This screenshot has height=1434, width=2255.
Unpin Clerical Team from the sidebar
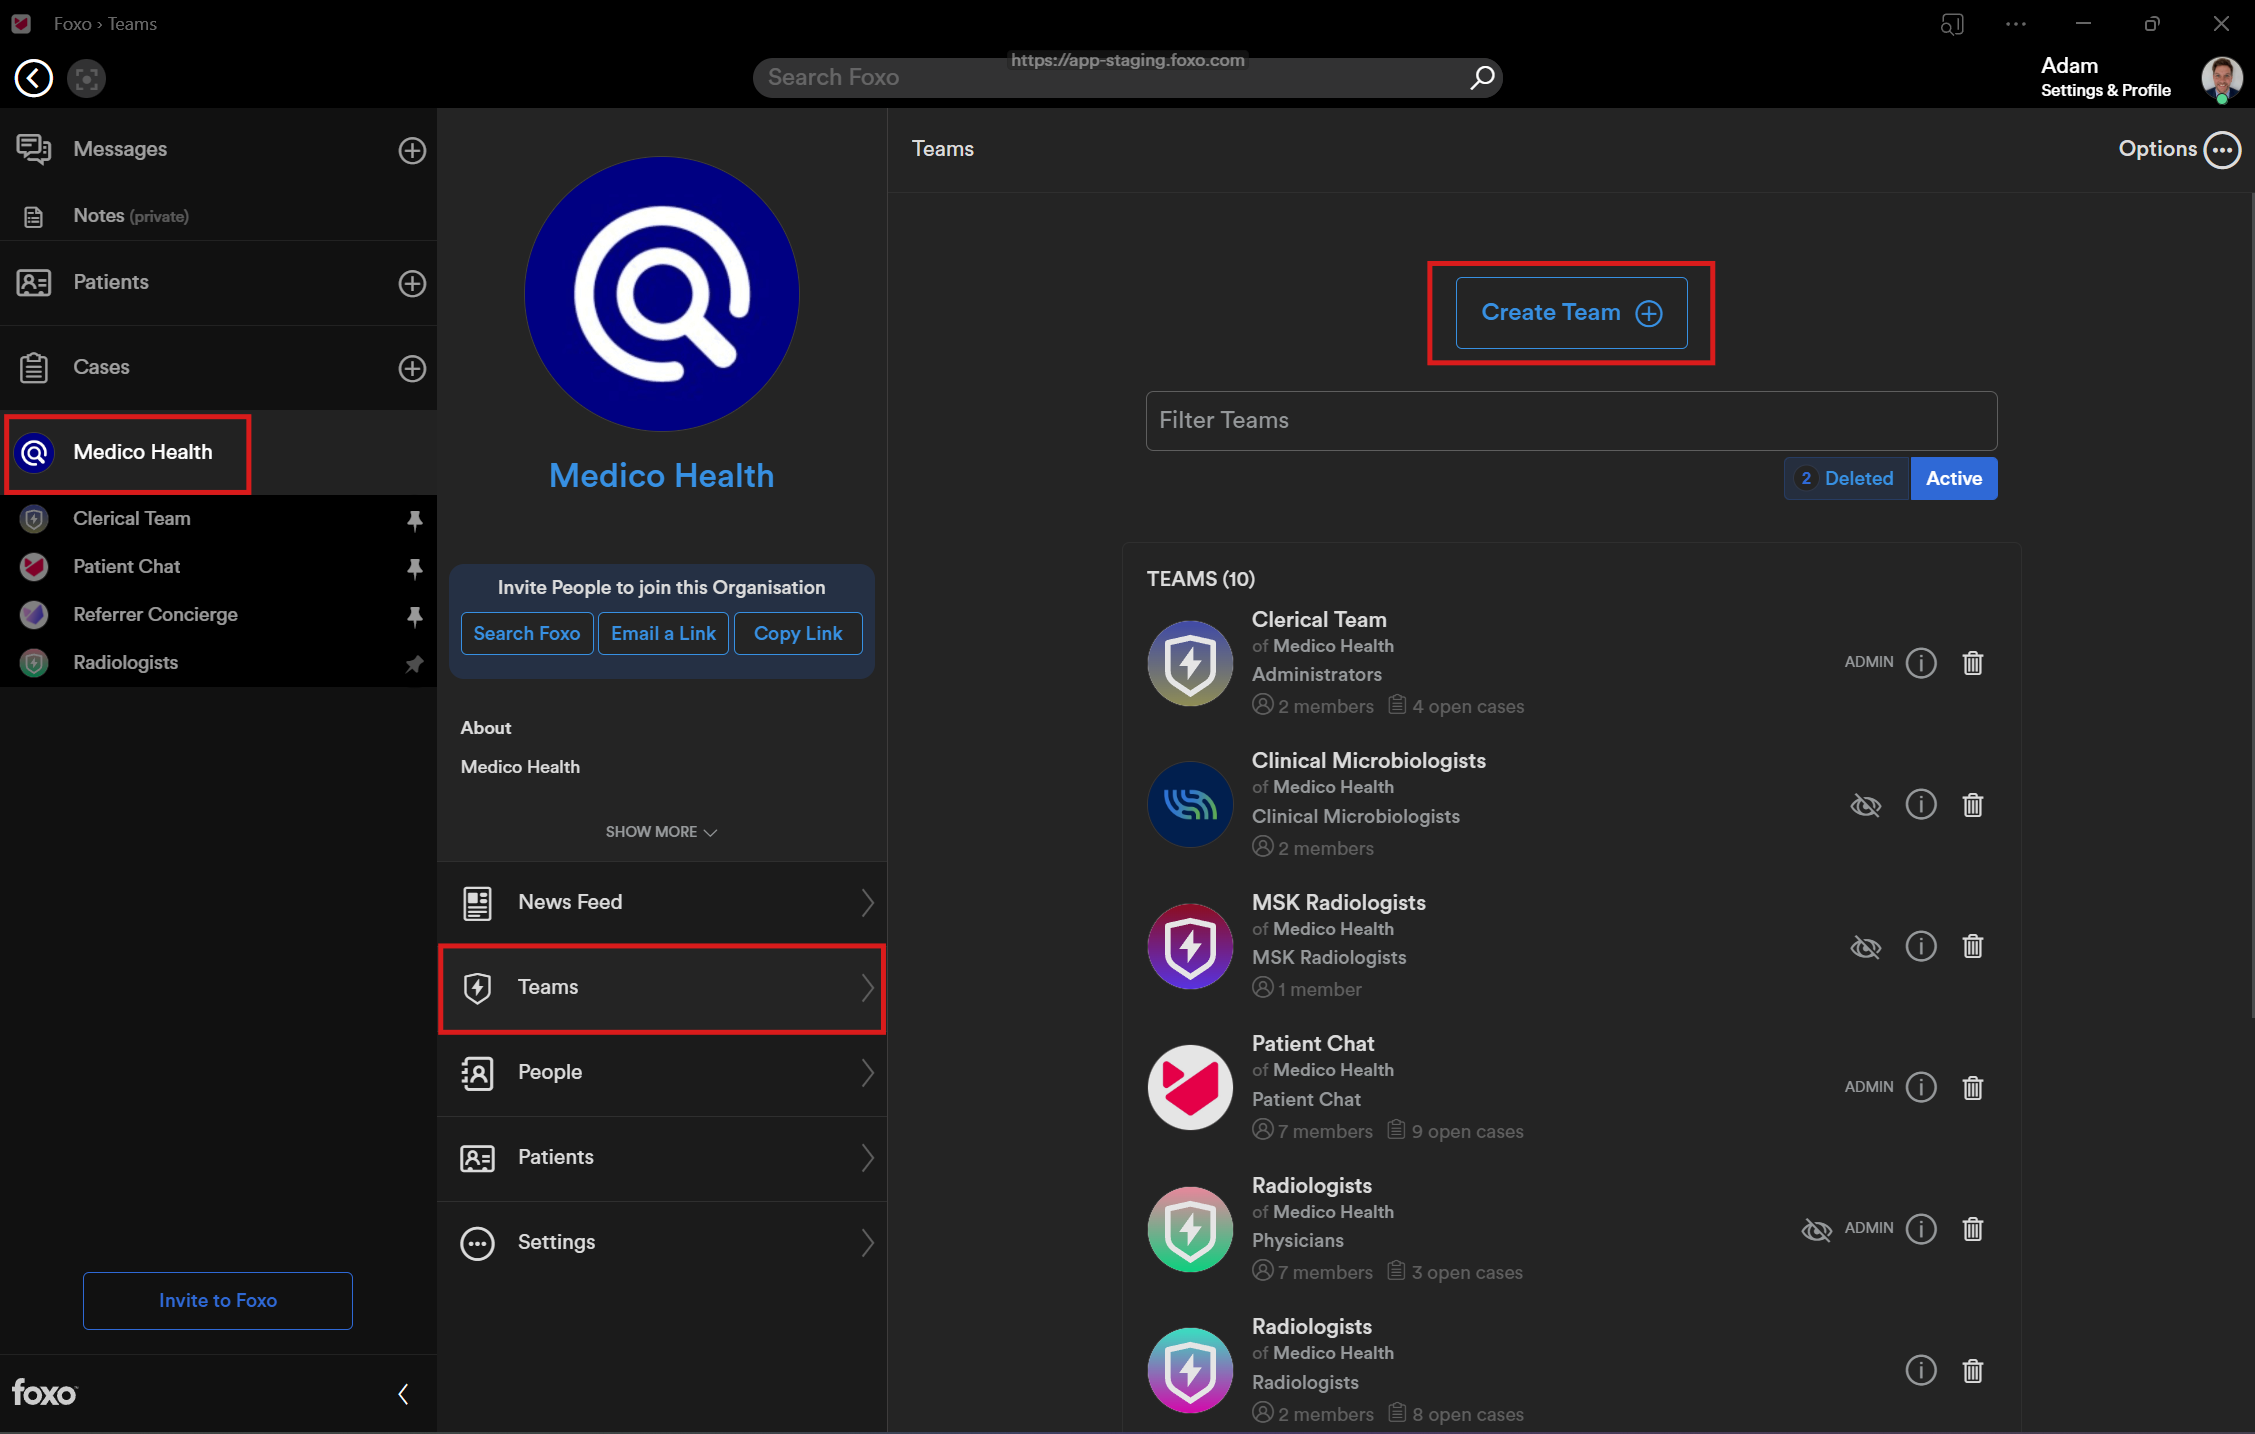pyautogui.click(x=414, y=519)
